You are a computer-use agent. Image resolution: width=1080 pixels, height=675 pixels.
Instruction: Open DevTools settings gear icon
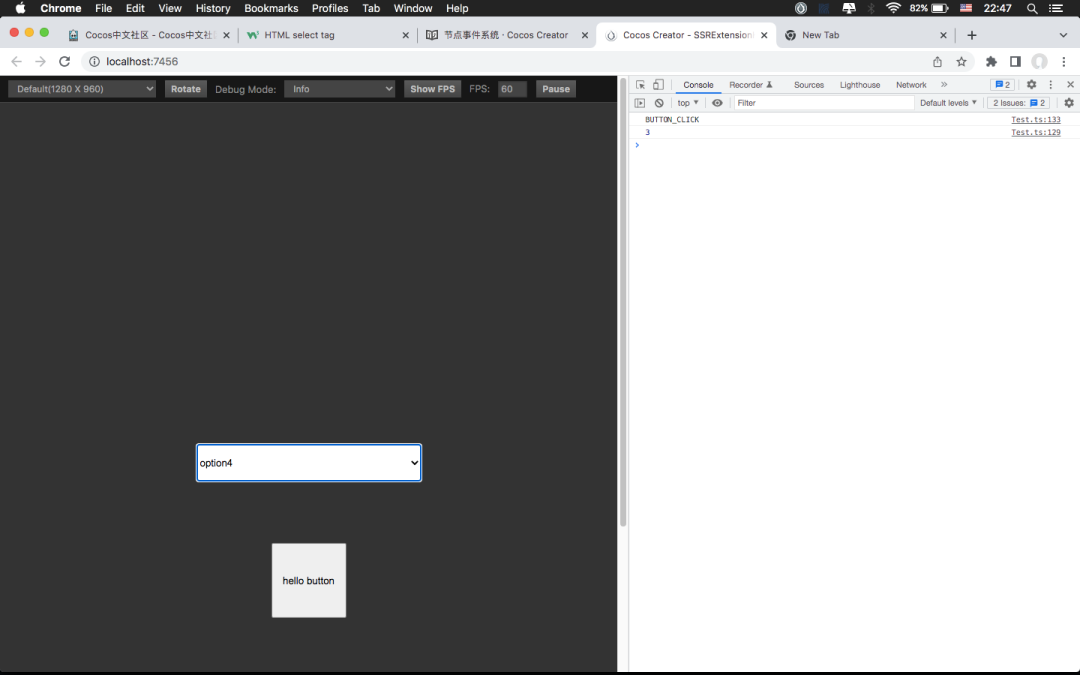click(1031, 84)
